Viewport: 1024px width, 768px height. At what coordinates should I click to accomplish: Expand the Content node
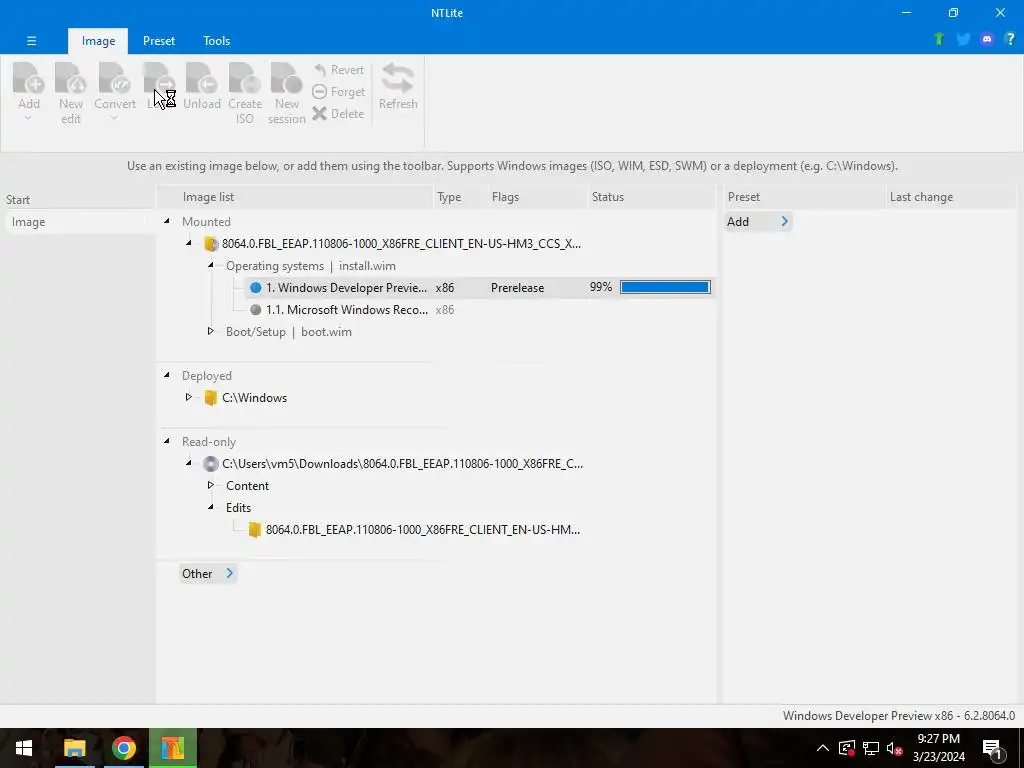tap(210, 485)
